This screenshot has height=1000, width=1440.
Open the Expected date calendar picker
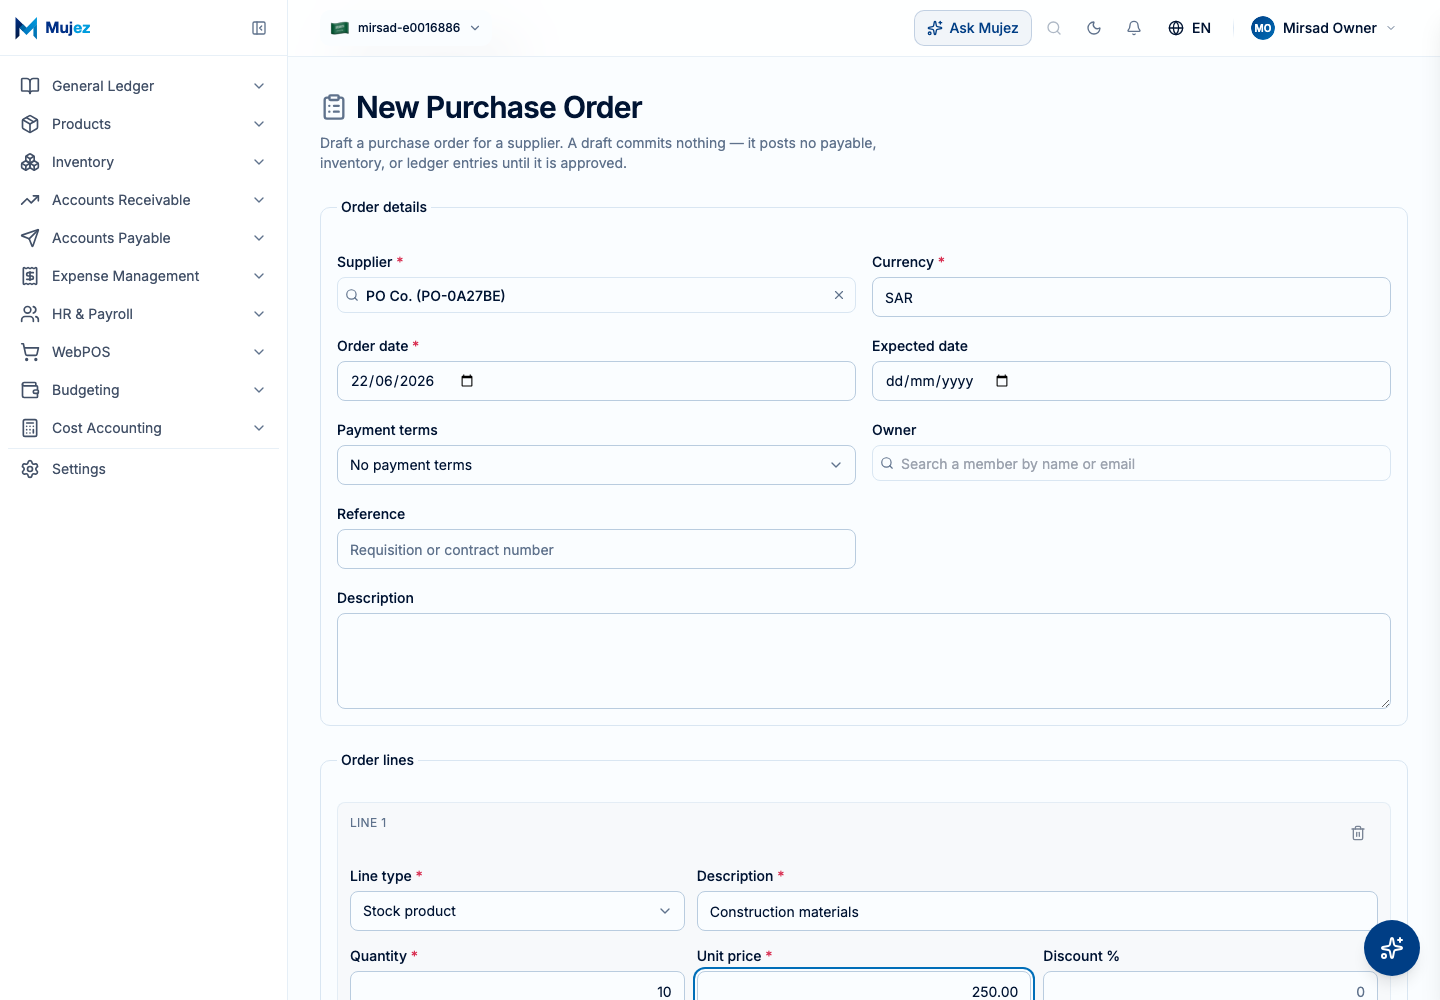tap(1002, 381)
